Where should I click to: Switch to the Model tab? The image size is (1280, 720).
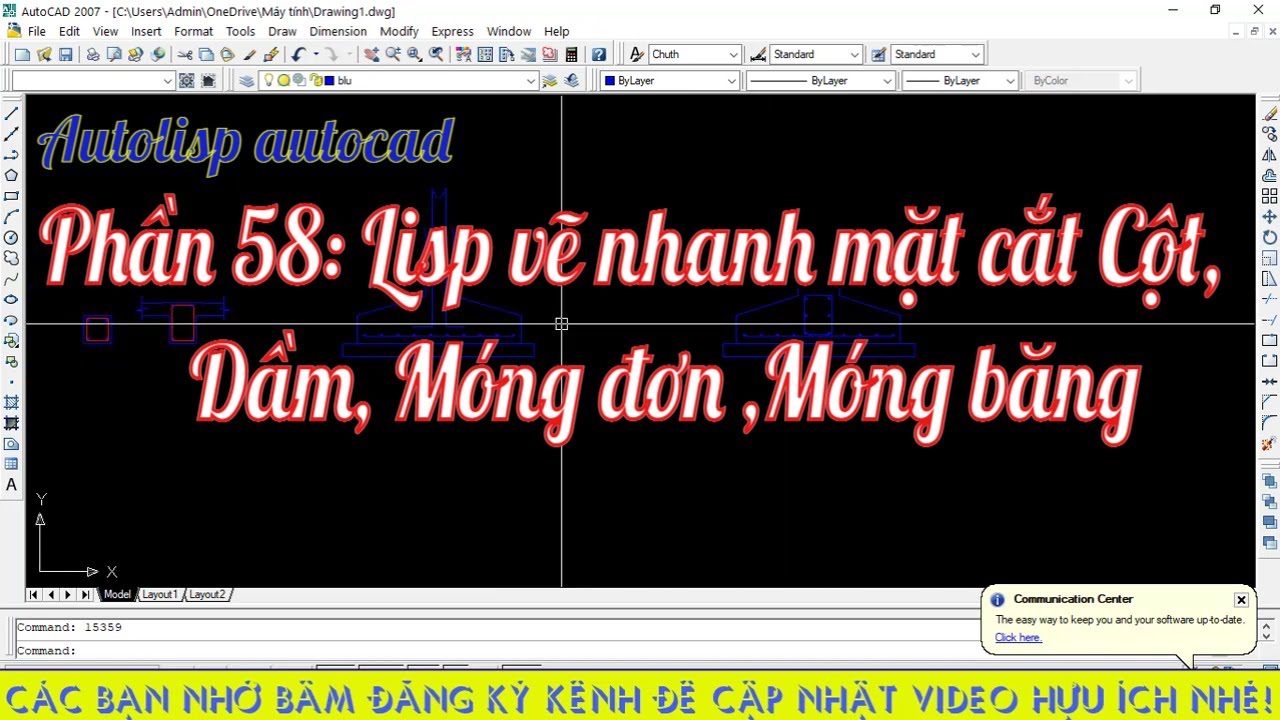click(117, 594)
